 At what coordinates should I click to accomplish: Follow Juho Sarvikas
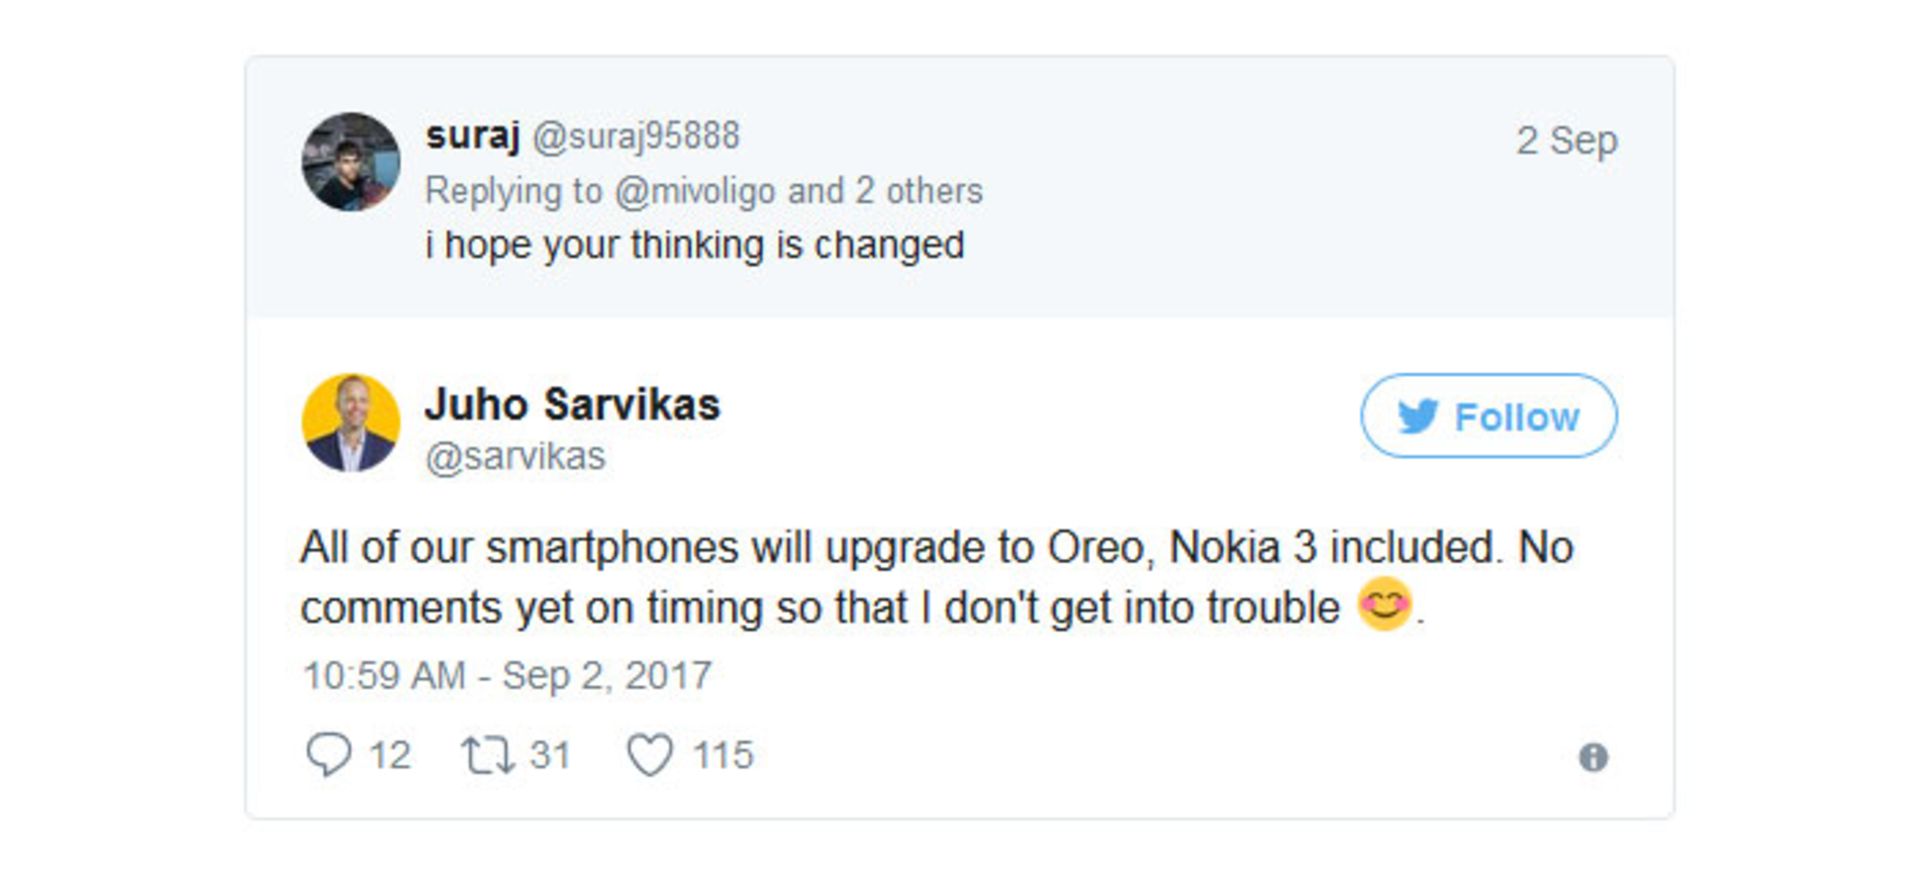[x=1488, y=416]
